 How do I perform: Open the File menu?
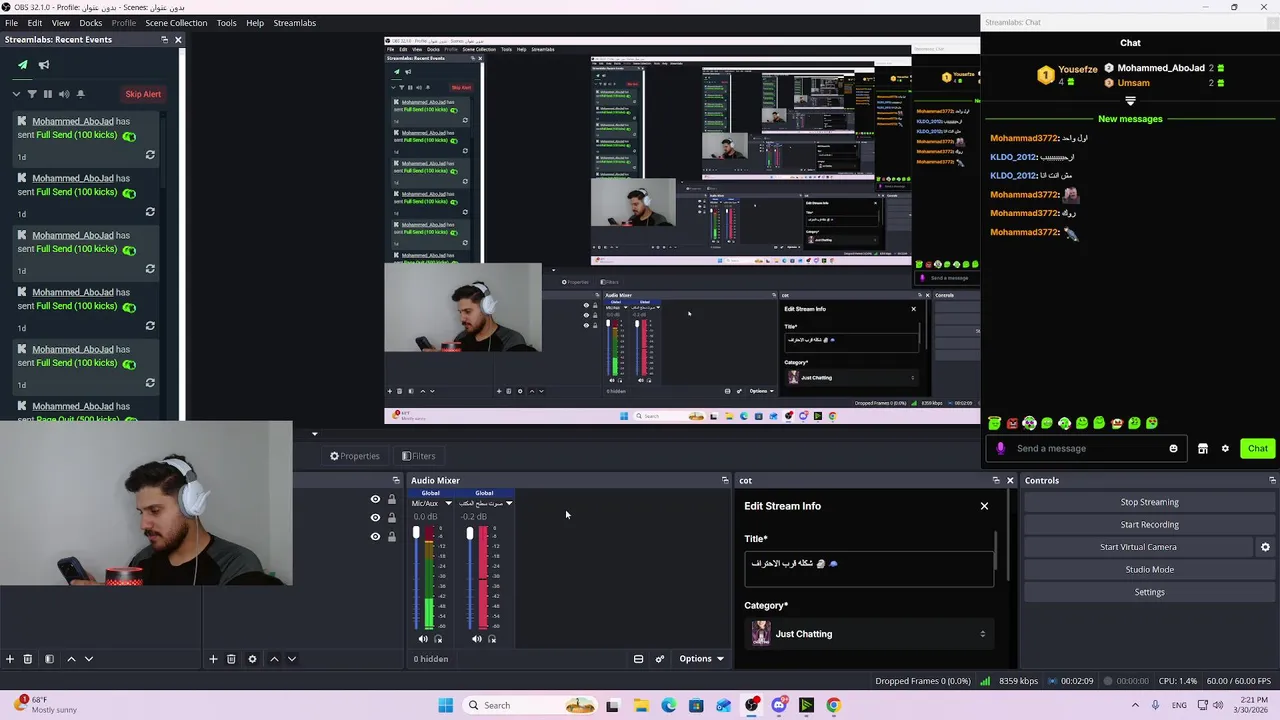11,23
